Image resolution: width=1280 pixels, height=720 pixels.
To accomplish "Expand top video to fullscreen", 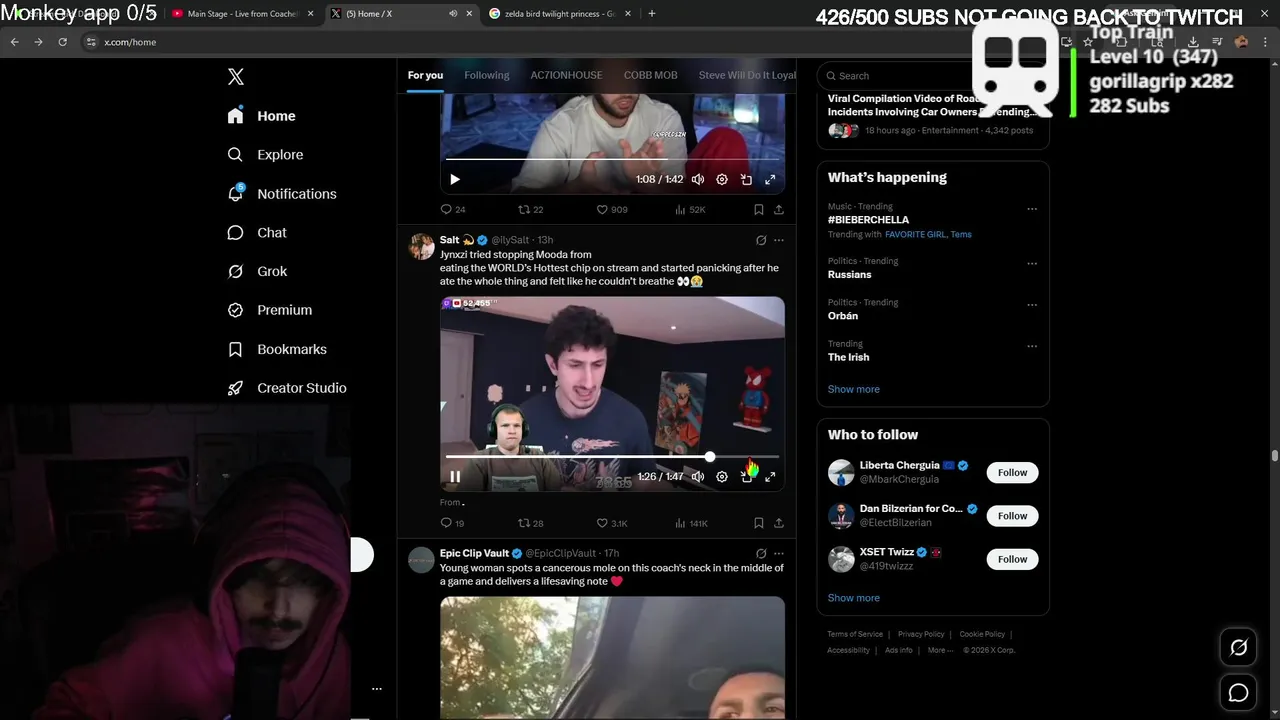I will coord(770,180).
